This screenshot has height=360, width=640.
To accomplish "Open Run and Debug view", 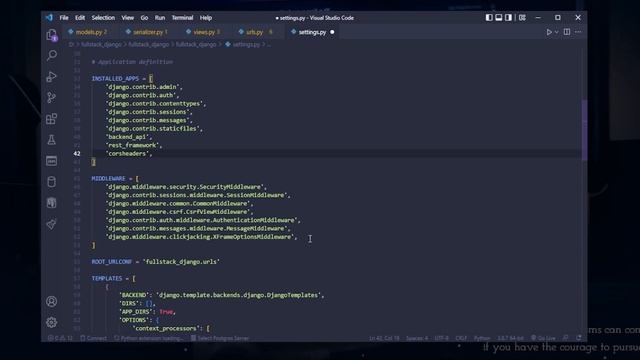I will pyautogui.click(x=51, y=76).
